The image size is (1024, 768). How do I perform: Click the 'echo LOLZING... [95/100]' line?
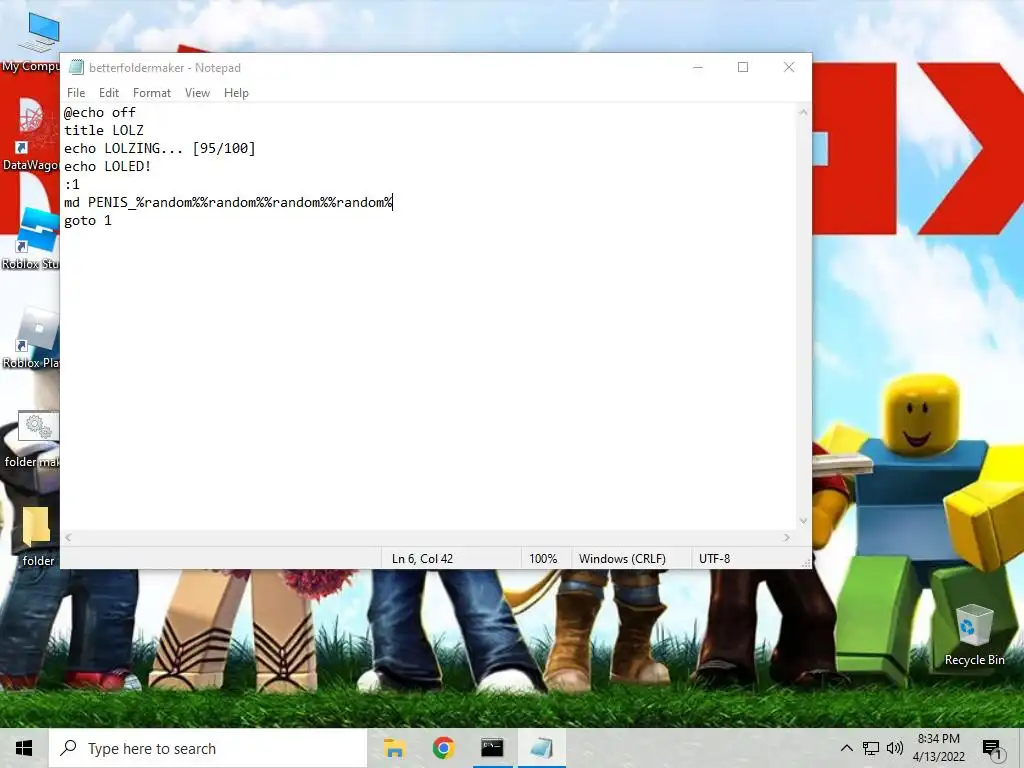(x=160, y=148)
